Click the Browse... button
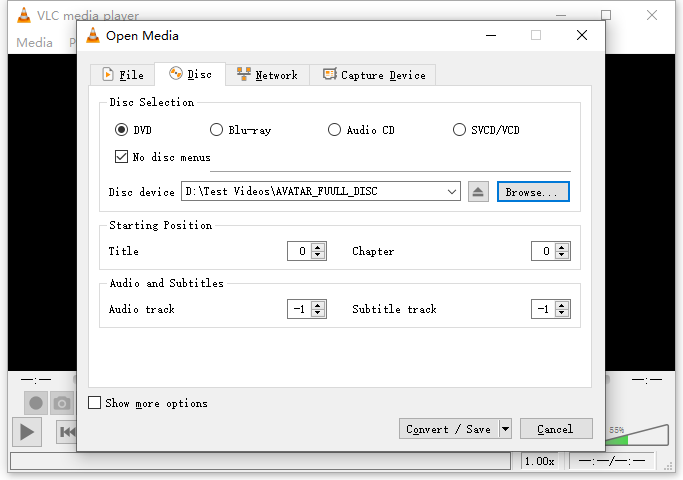The width and height of the screenshot is (683, 480). [533, 192]
